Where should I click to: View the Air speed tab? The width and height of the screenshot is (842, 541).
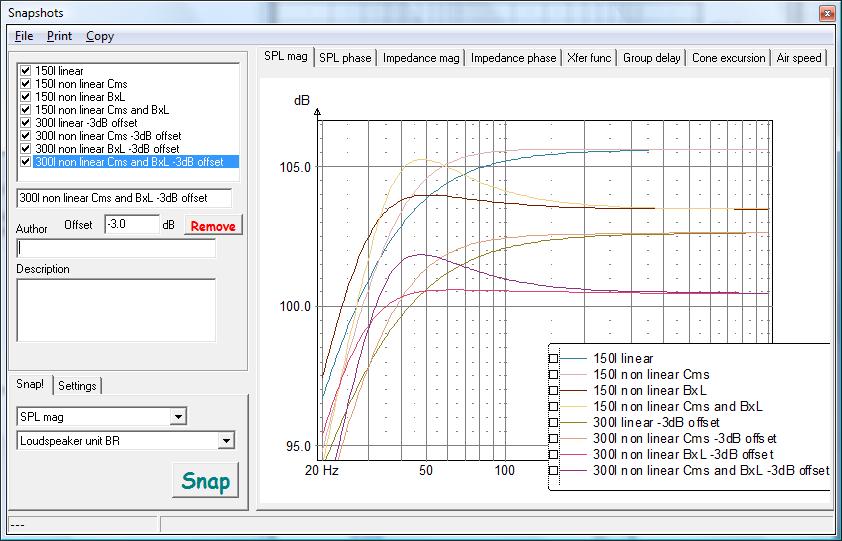point(799,58)
